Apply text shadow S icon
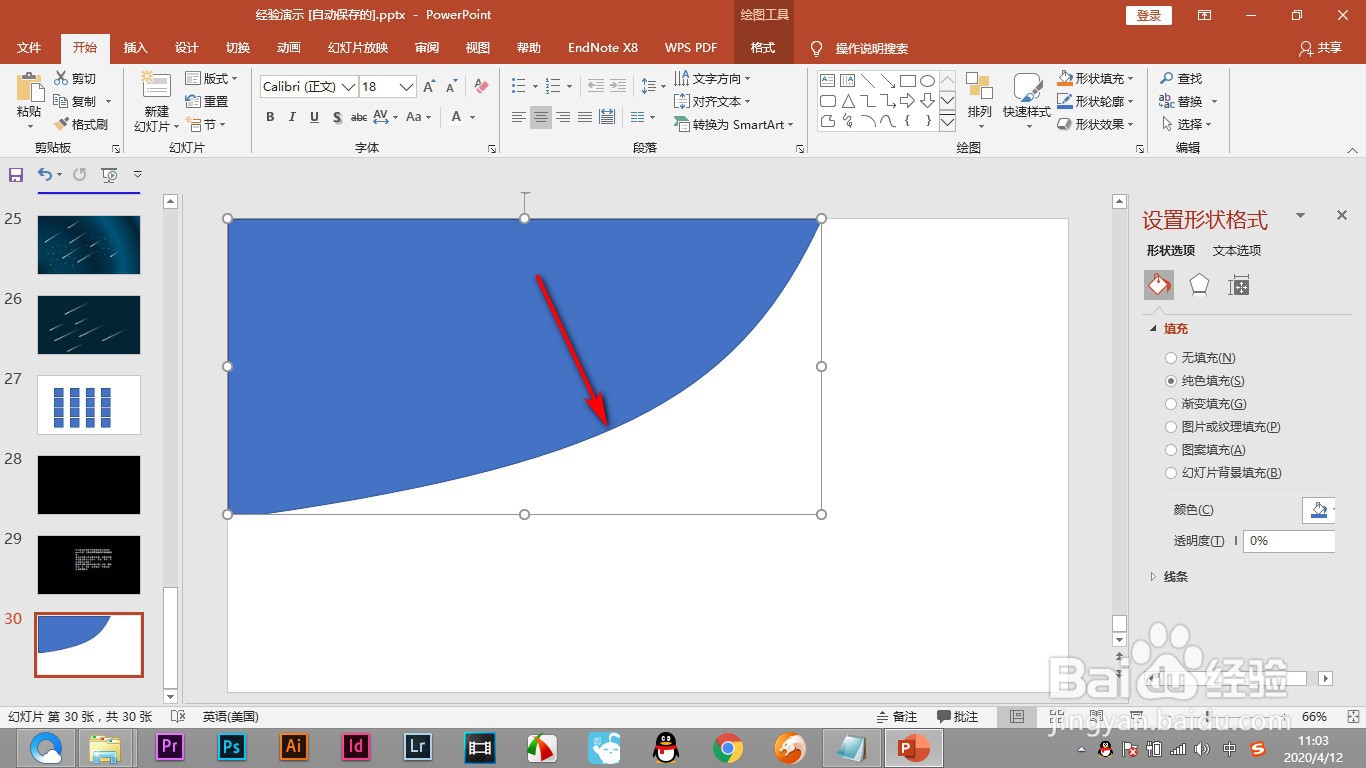The image size is (1366, 768). 337,117
